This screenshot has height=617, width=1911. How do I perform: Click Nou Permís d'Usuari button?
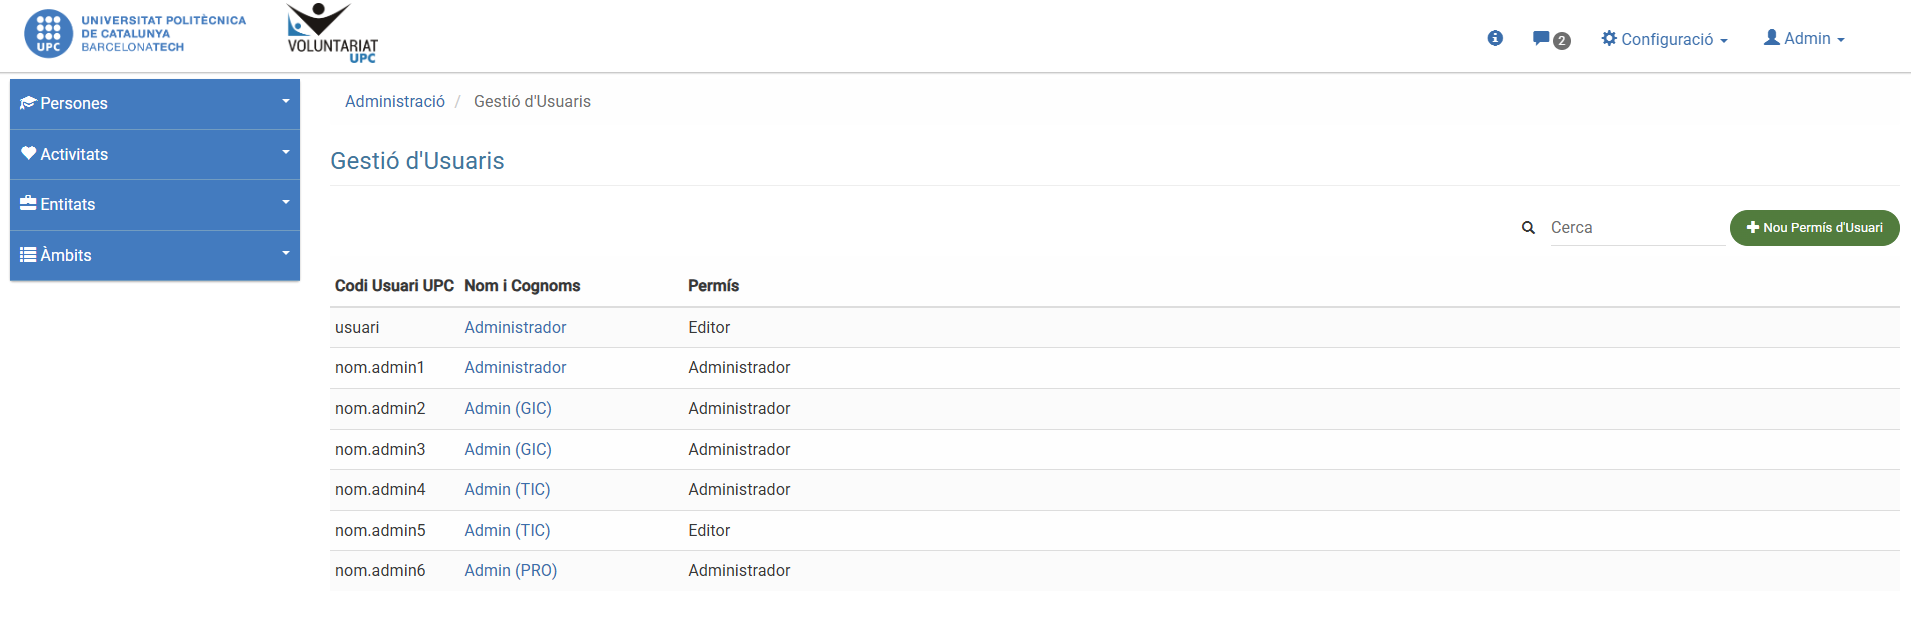[1814, 228]
